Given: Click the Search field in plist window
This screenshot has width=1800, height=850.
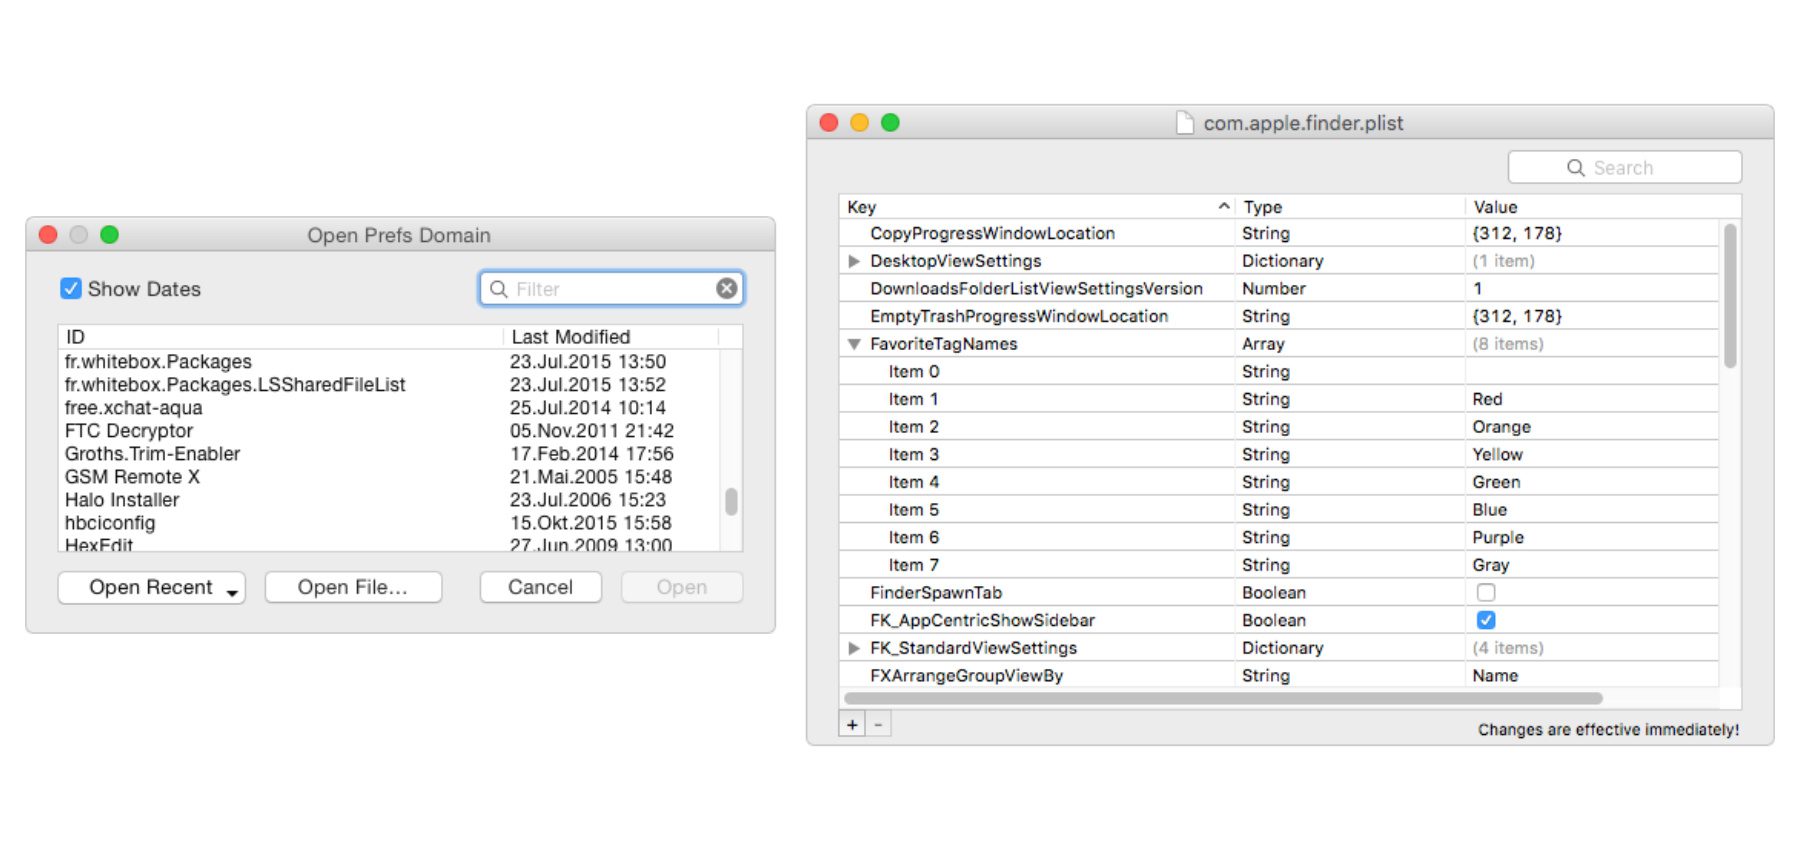Looking at the screenshot, I should pyautogui.click(x=1624, y=168).
